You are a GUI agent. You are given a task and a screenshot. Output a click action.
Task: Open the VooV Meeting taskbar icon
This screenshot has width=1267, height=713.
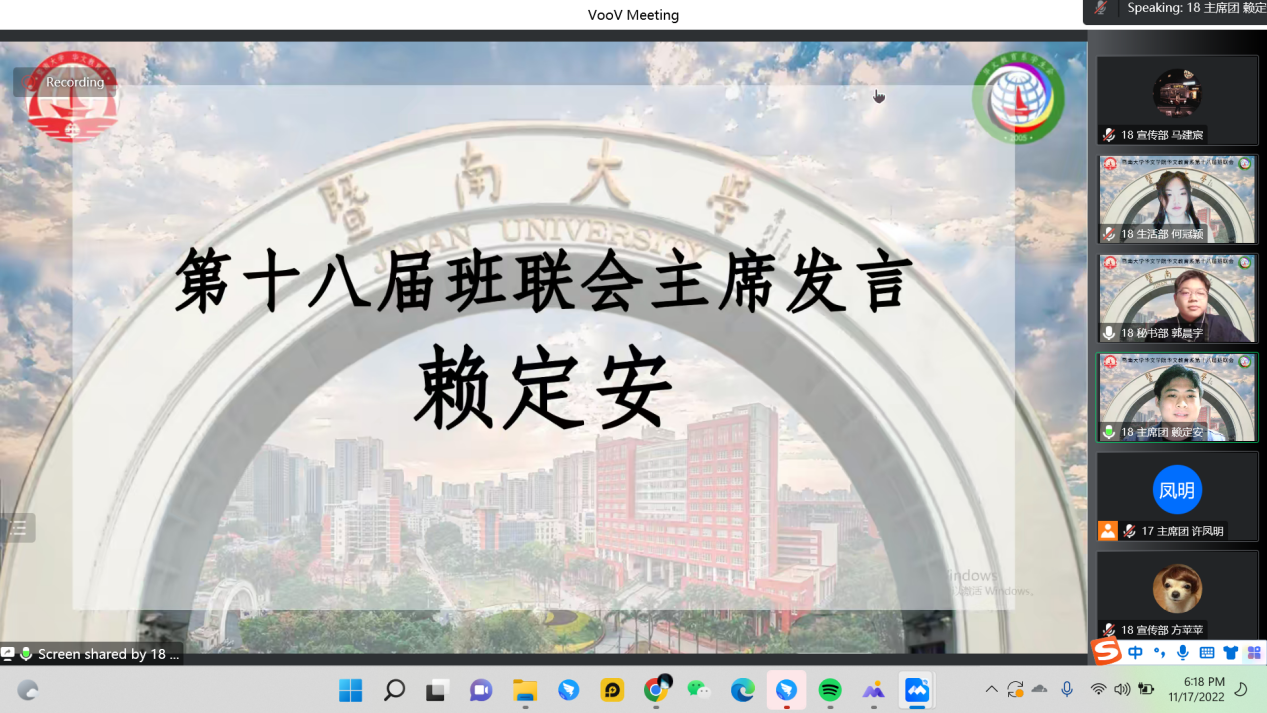click(917, 690)
